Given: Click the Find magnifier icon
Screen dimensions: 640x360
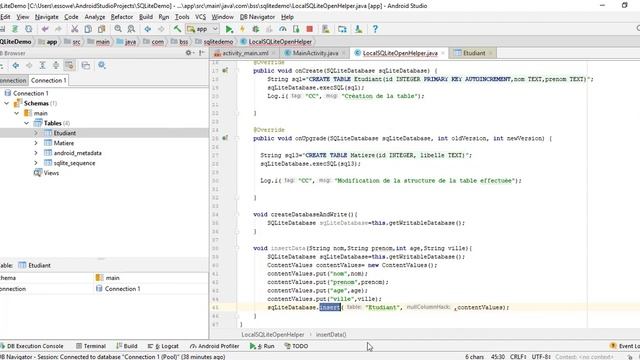Looking at the screenshot, I should coord(118,29).
